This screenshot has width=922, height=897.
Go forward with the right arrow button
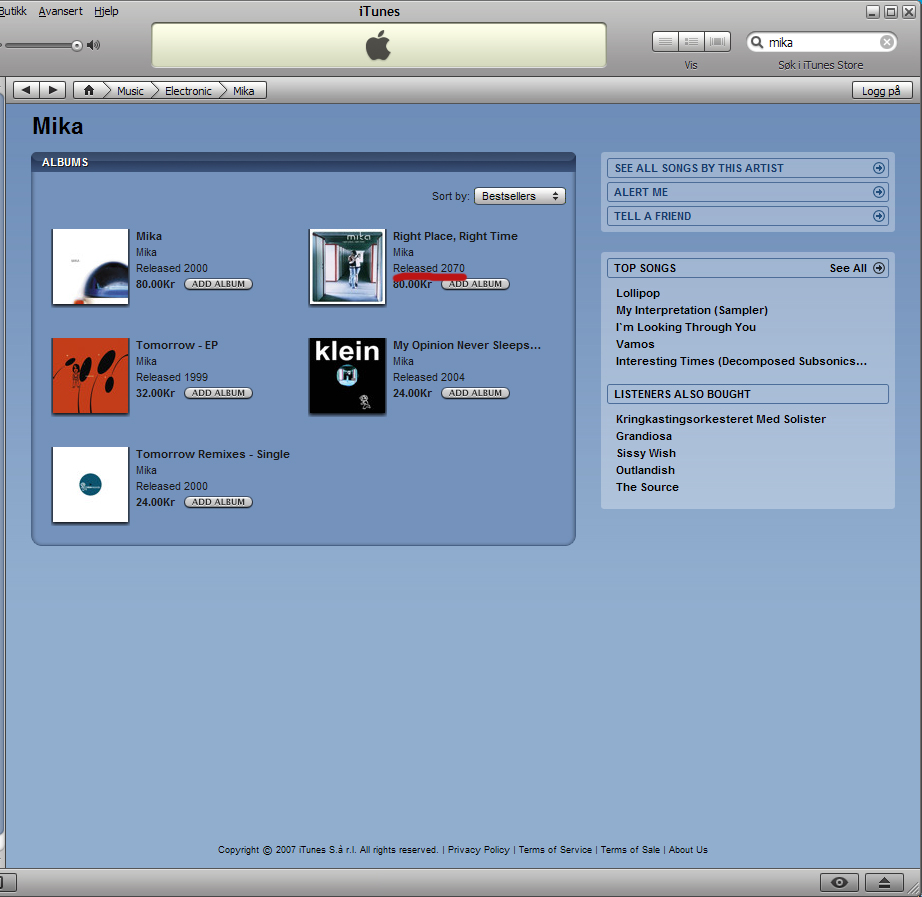(53, 90)
